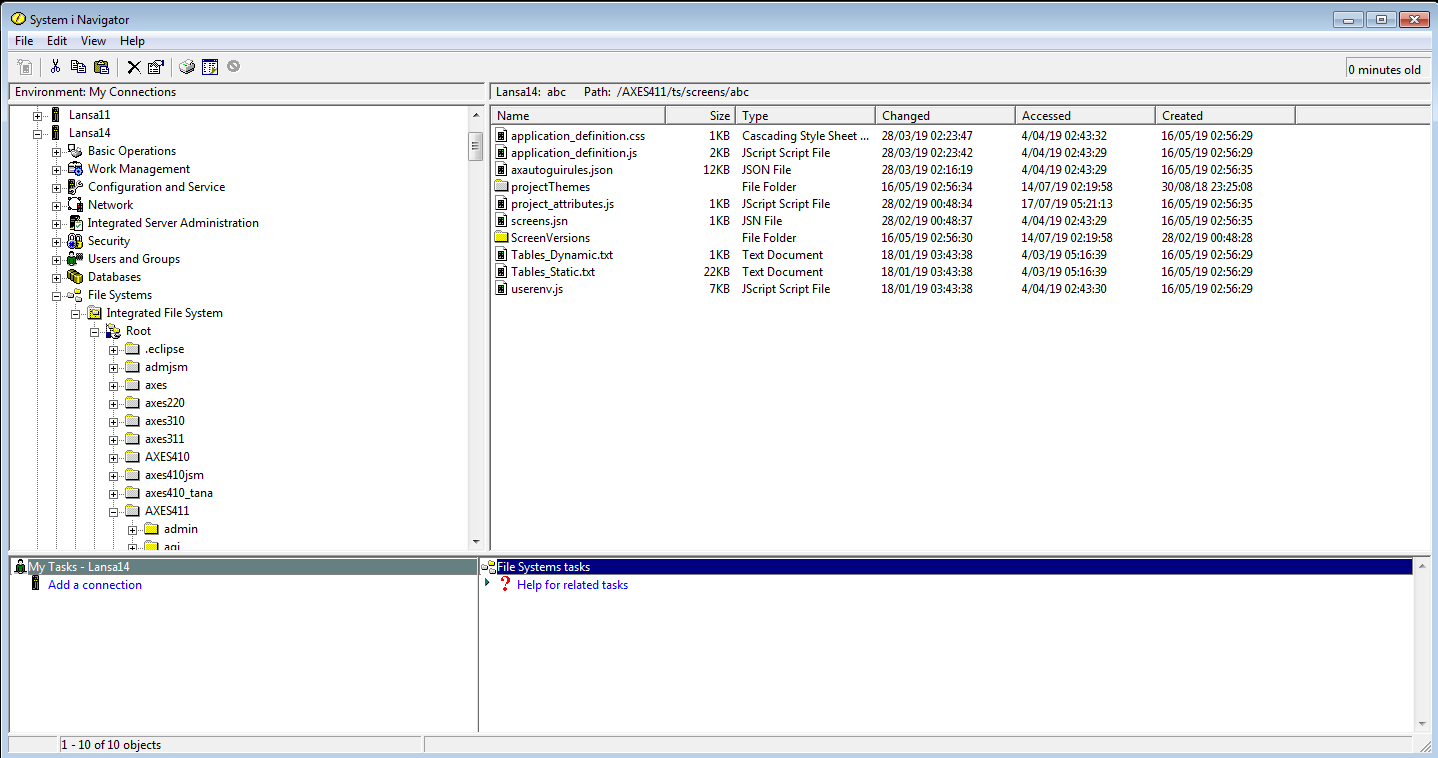The height and width of the screenshot is (758, 1438).
Task: Select the userenv.js file icon
Action: pos(502,289)
